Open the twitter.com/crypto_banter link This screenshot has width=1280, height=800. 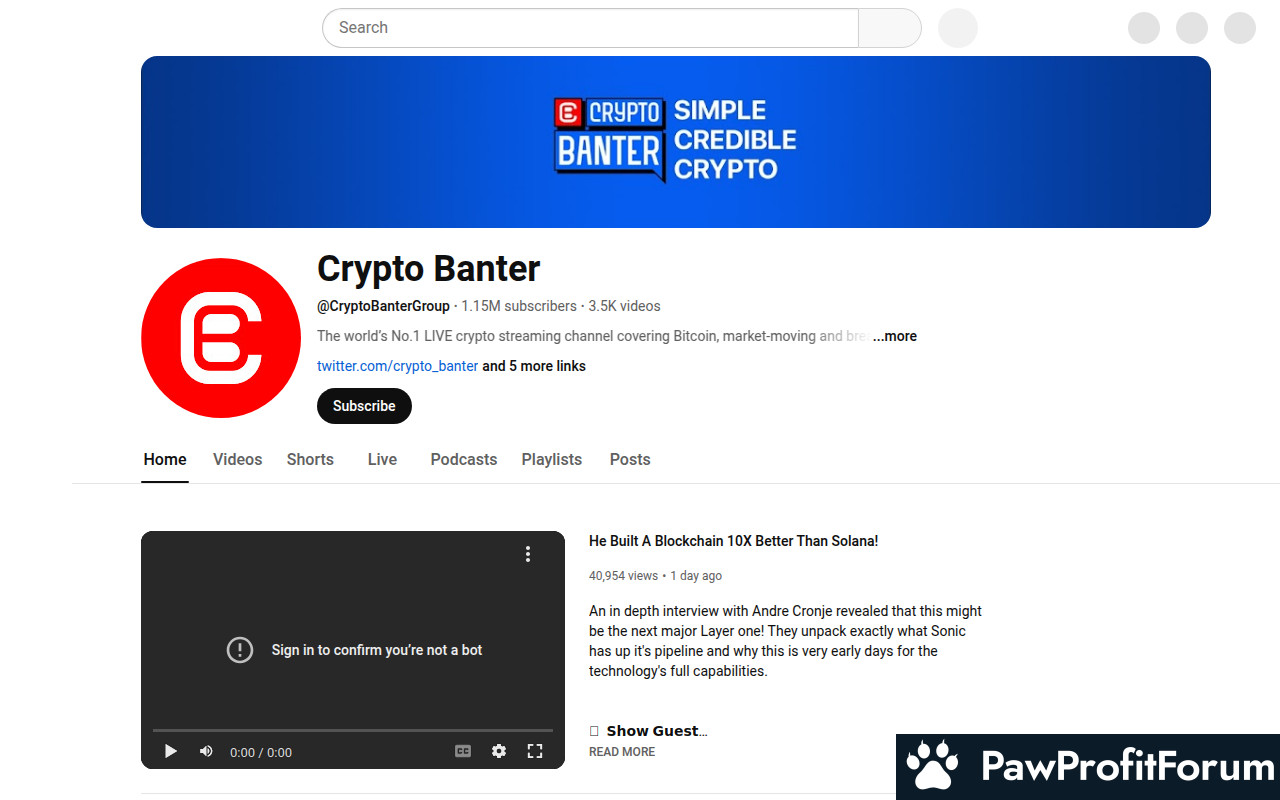click(x=398, y=366)
